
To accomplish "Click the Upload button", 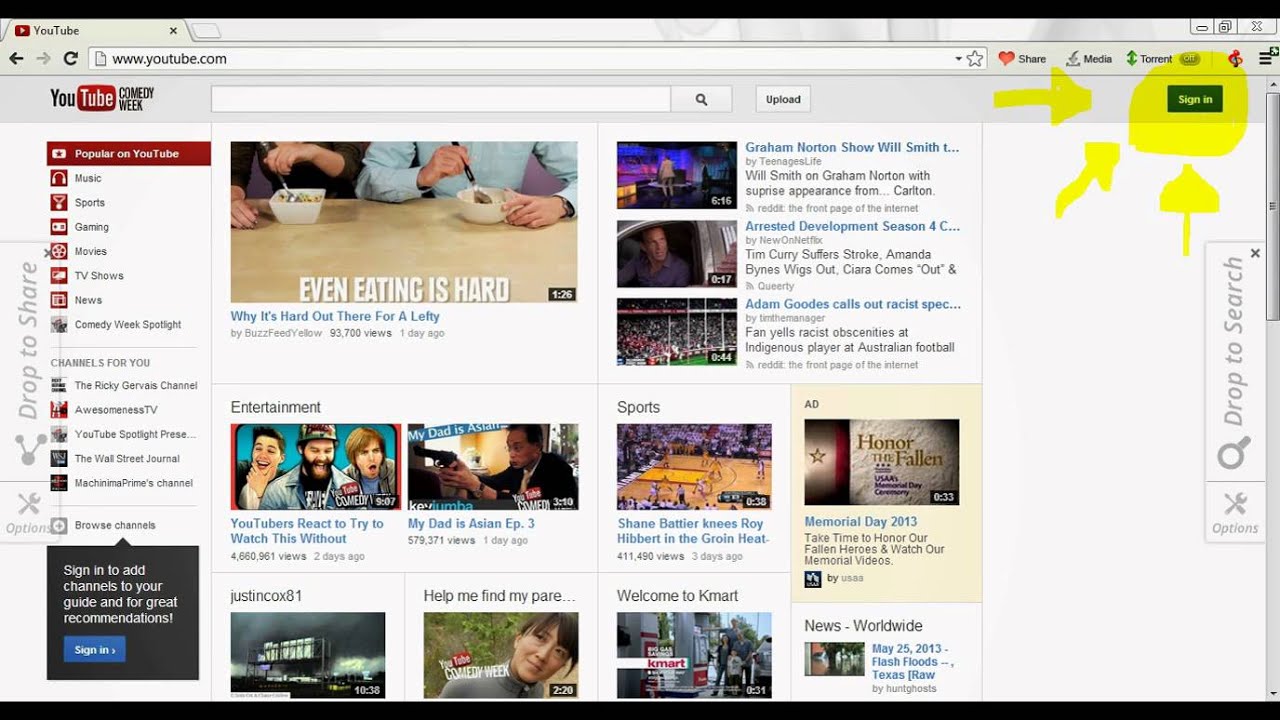I will click(783, 99).
